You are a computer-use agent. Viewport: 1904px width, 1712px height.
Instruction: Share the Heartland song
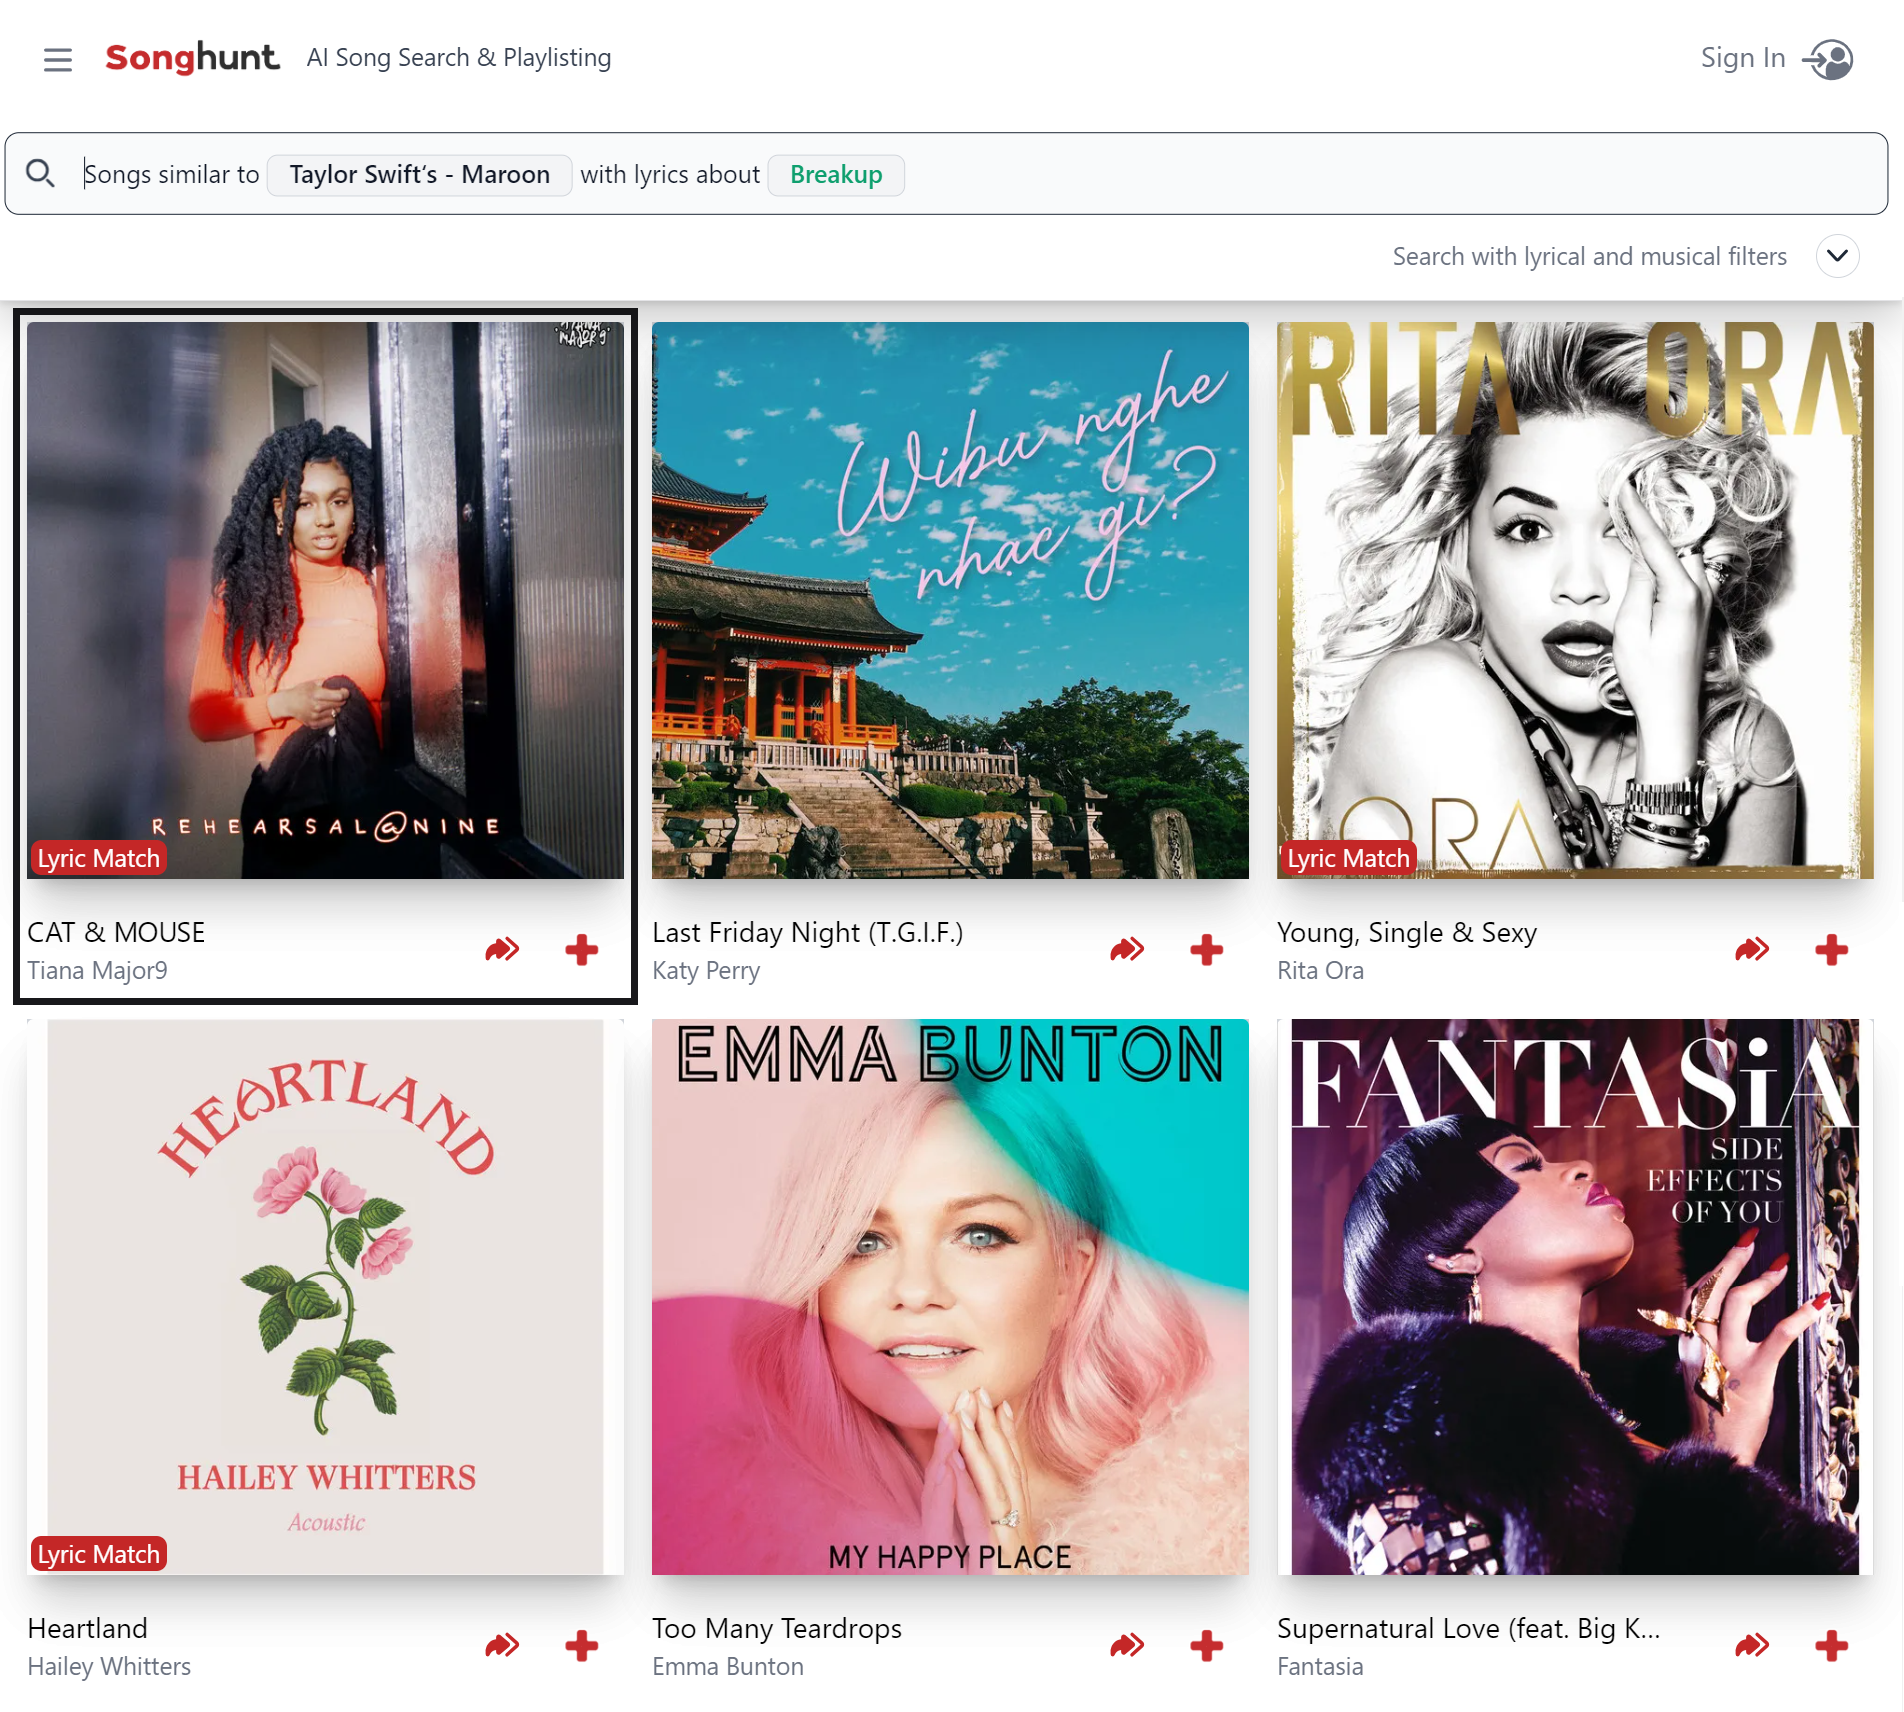[x=502, y=1645]
